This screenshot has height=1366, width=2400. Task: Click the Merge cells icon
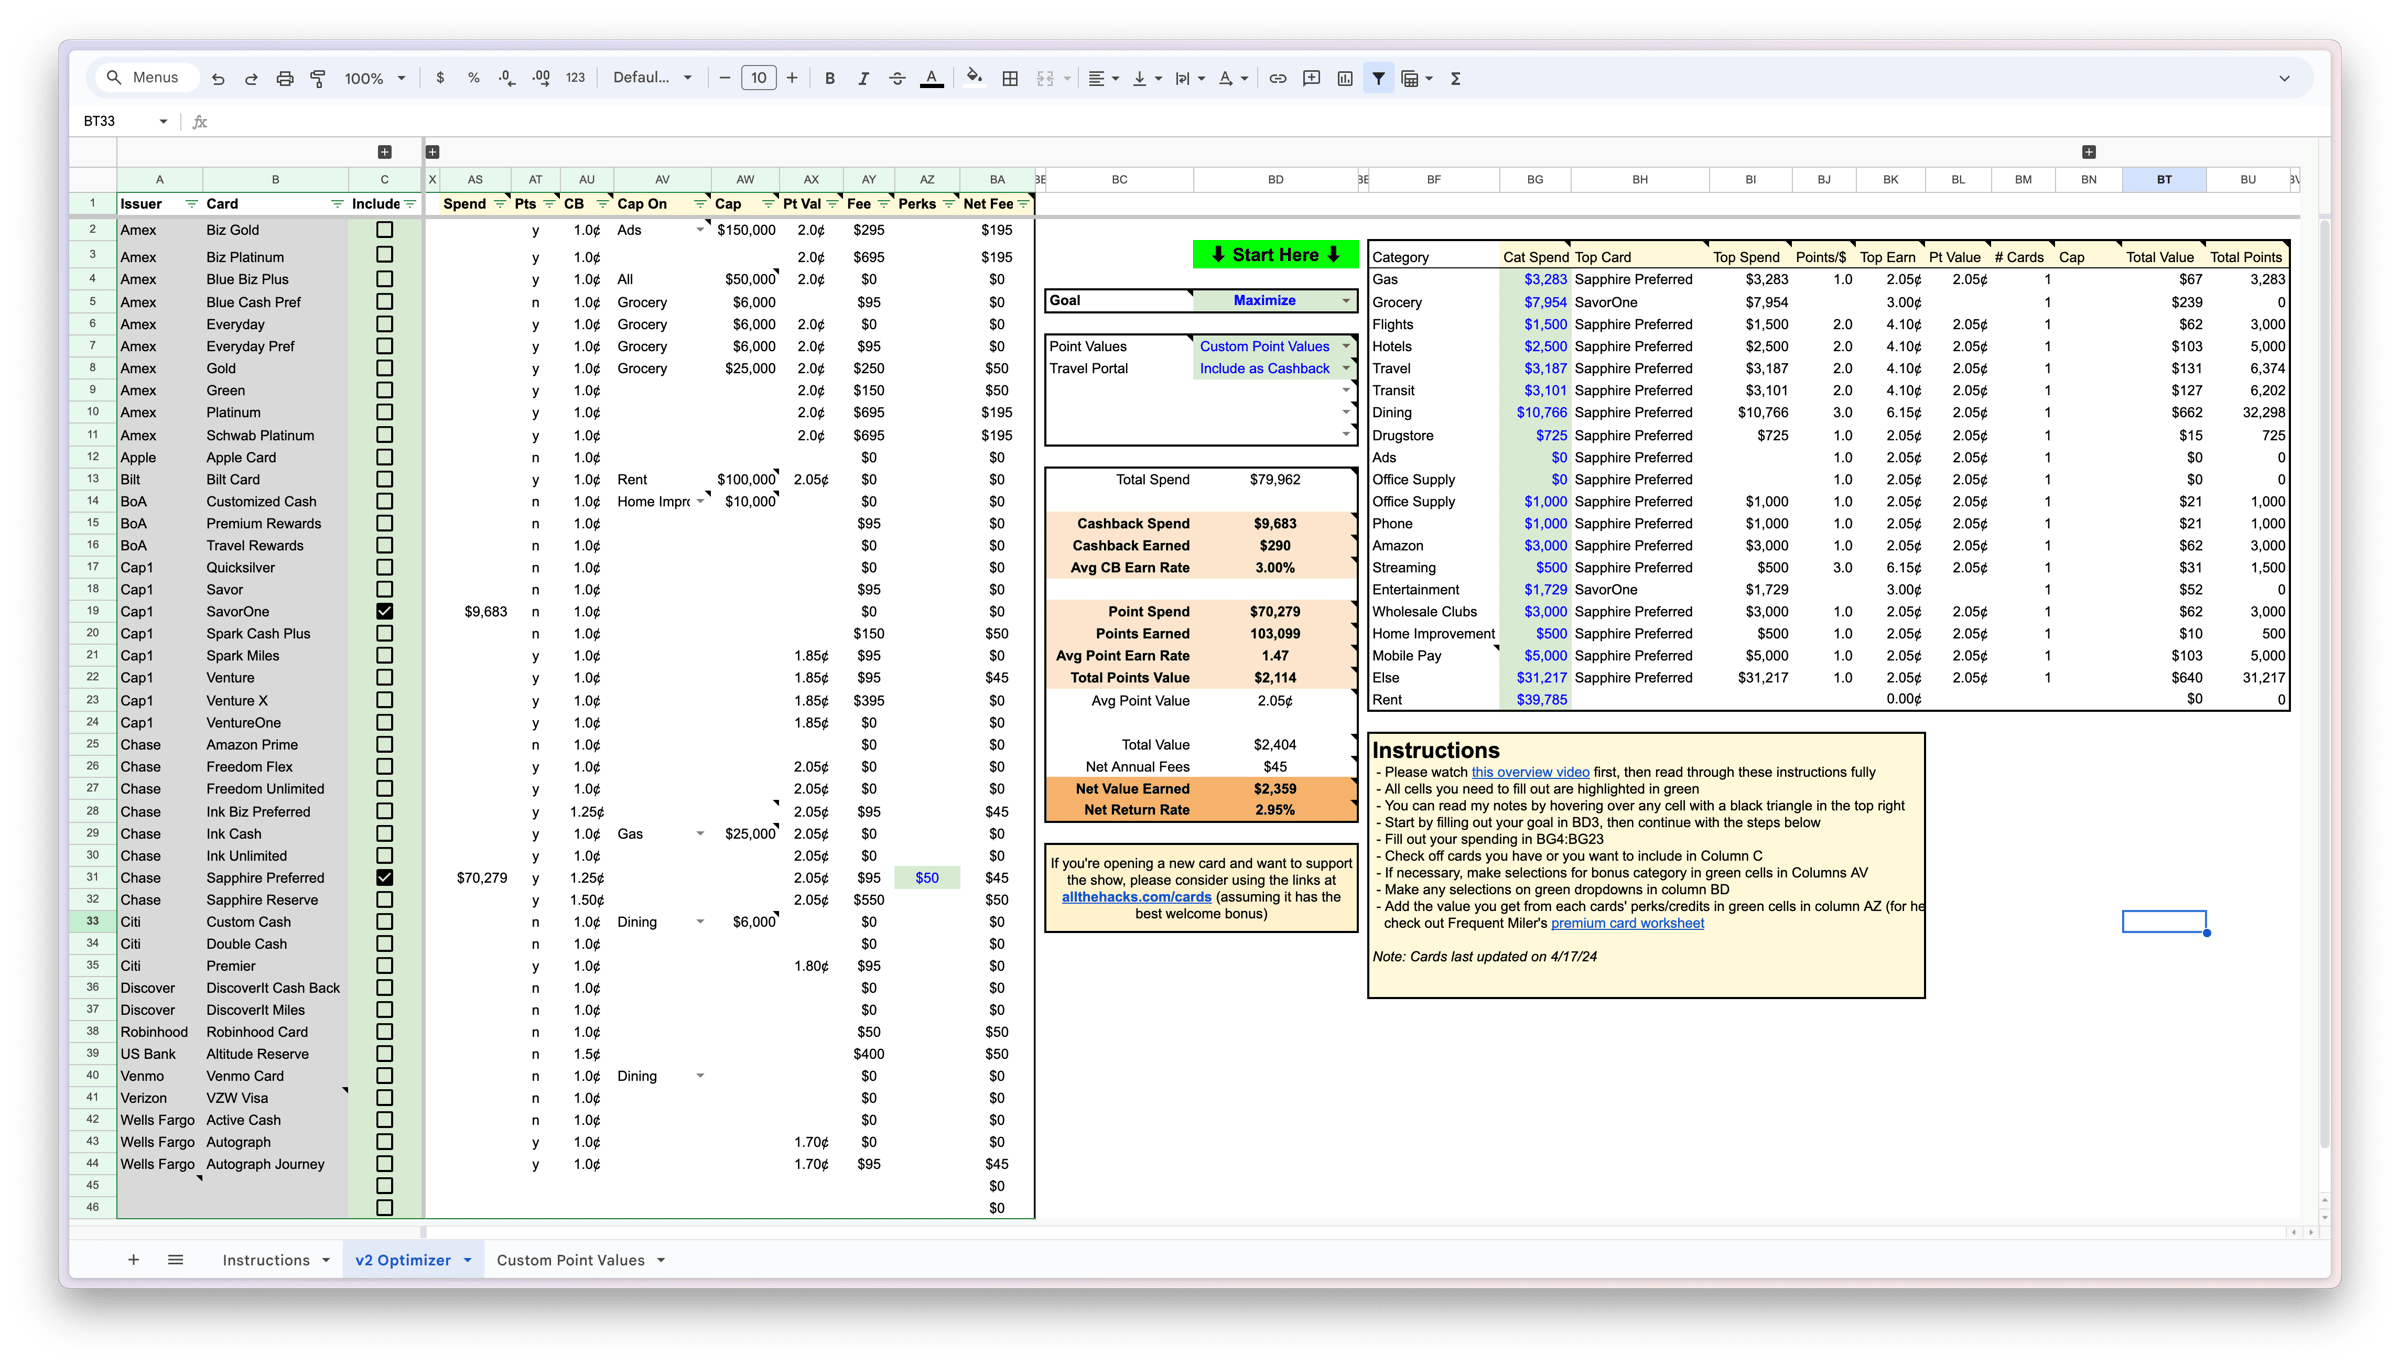[1045, 78]
